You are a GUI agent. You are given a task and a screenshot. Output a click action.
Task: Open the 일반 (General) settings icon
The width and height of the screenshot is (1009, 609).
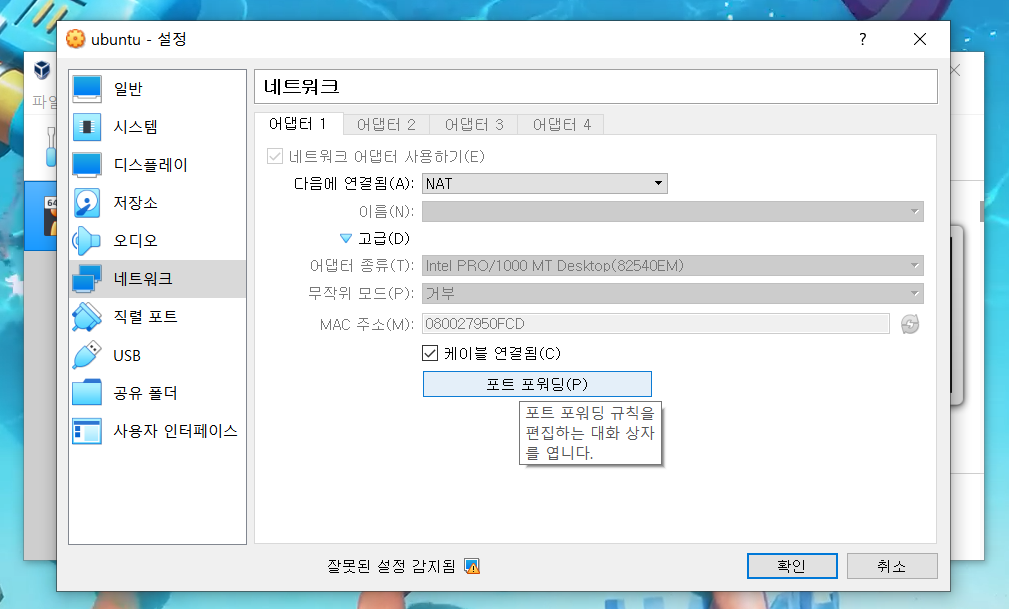click(87, 89)
